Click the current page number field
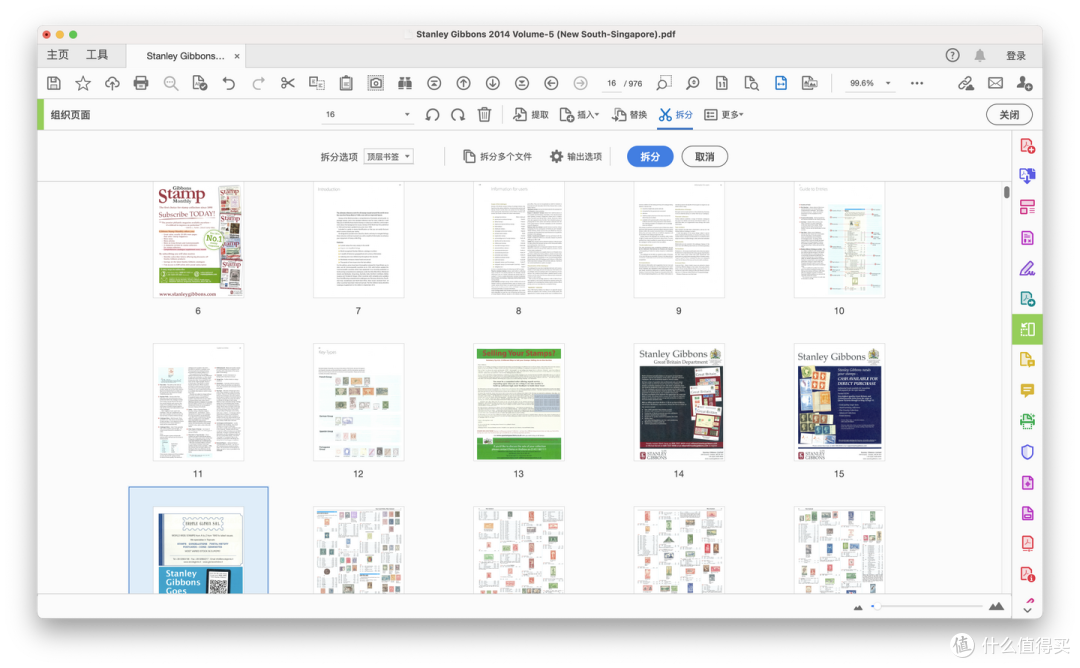This screenshot has height=668, width=1080. click(x=612, y=83)
